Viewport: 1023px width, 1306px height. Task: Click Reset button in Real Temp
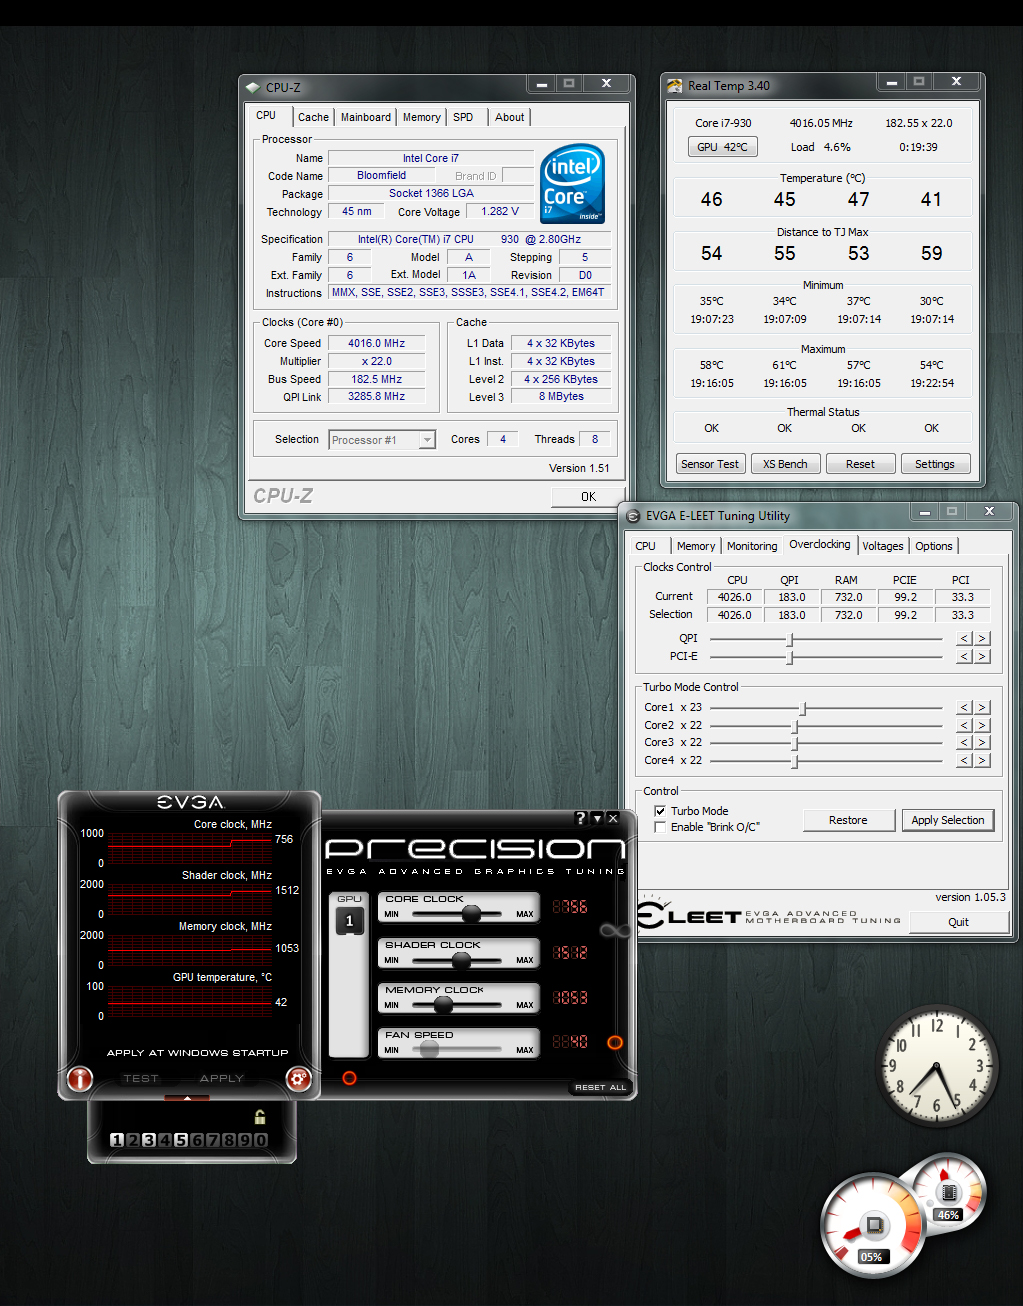860,464
